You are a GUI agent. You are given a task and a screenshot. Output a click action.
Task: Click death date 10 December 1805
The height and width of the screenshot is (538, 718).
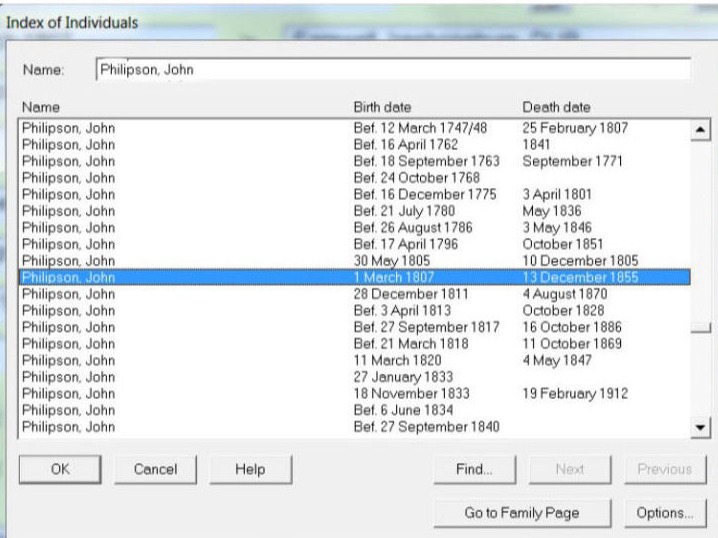580,261
